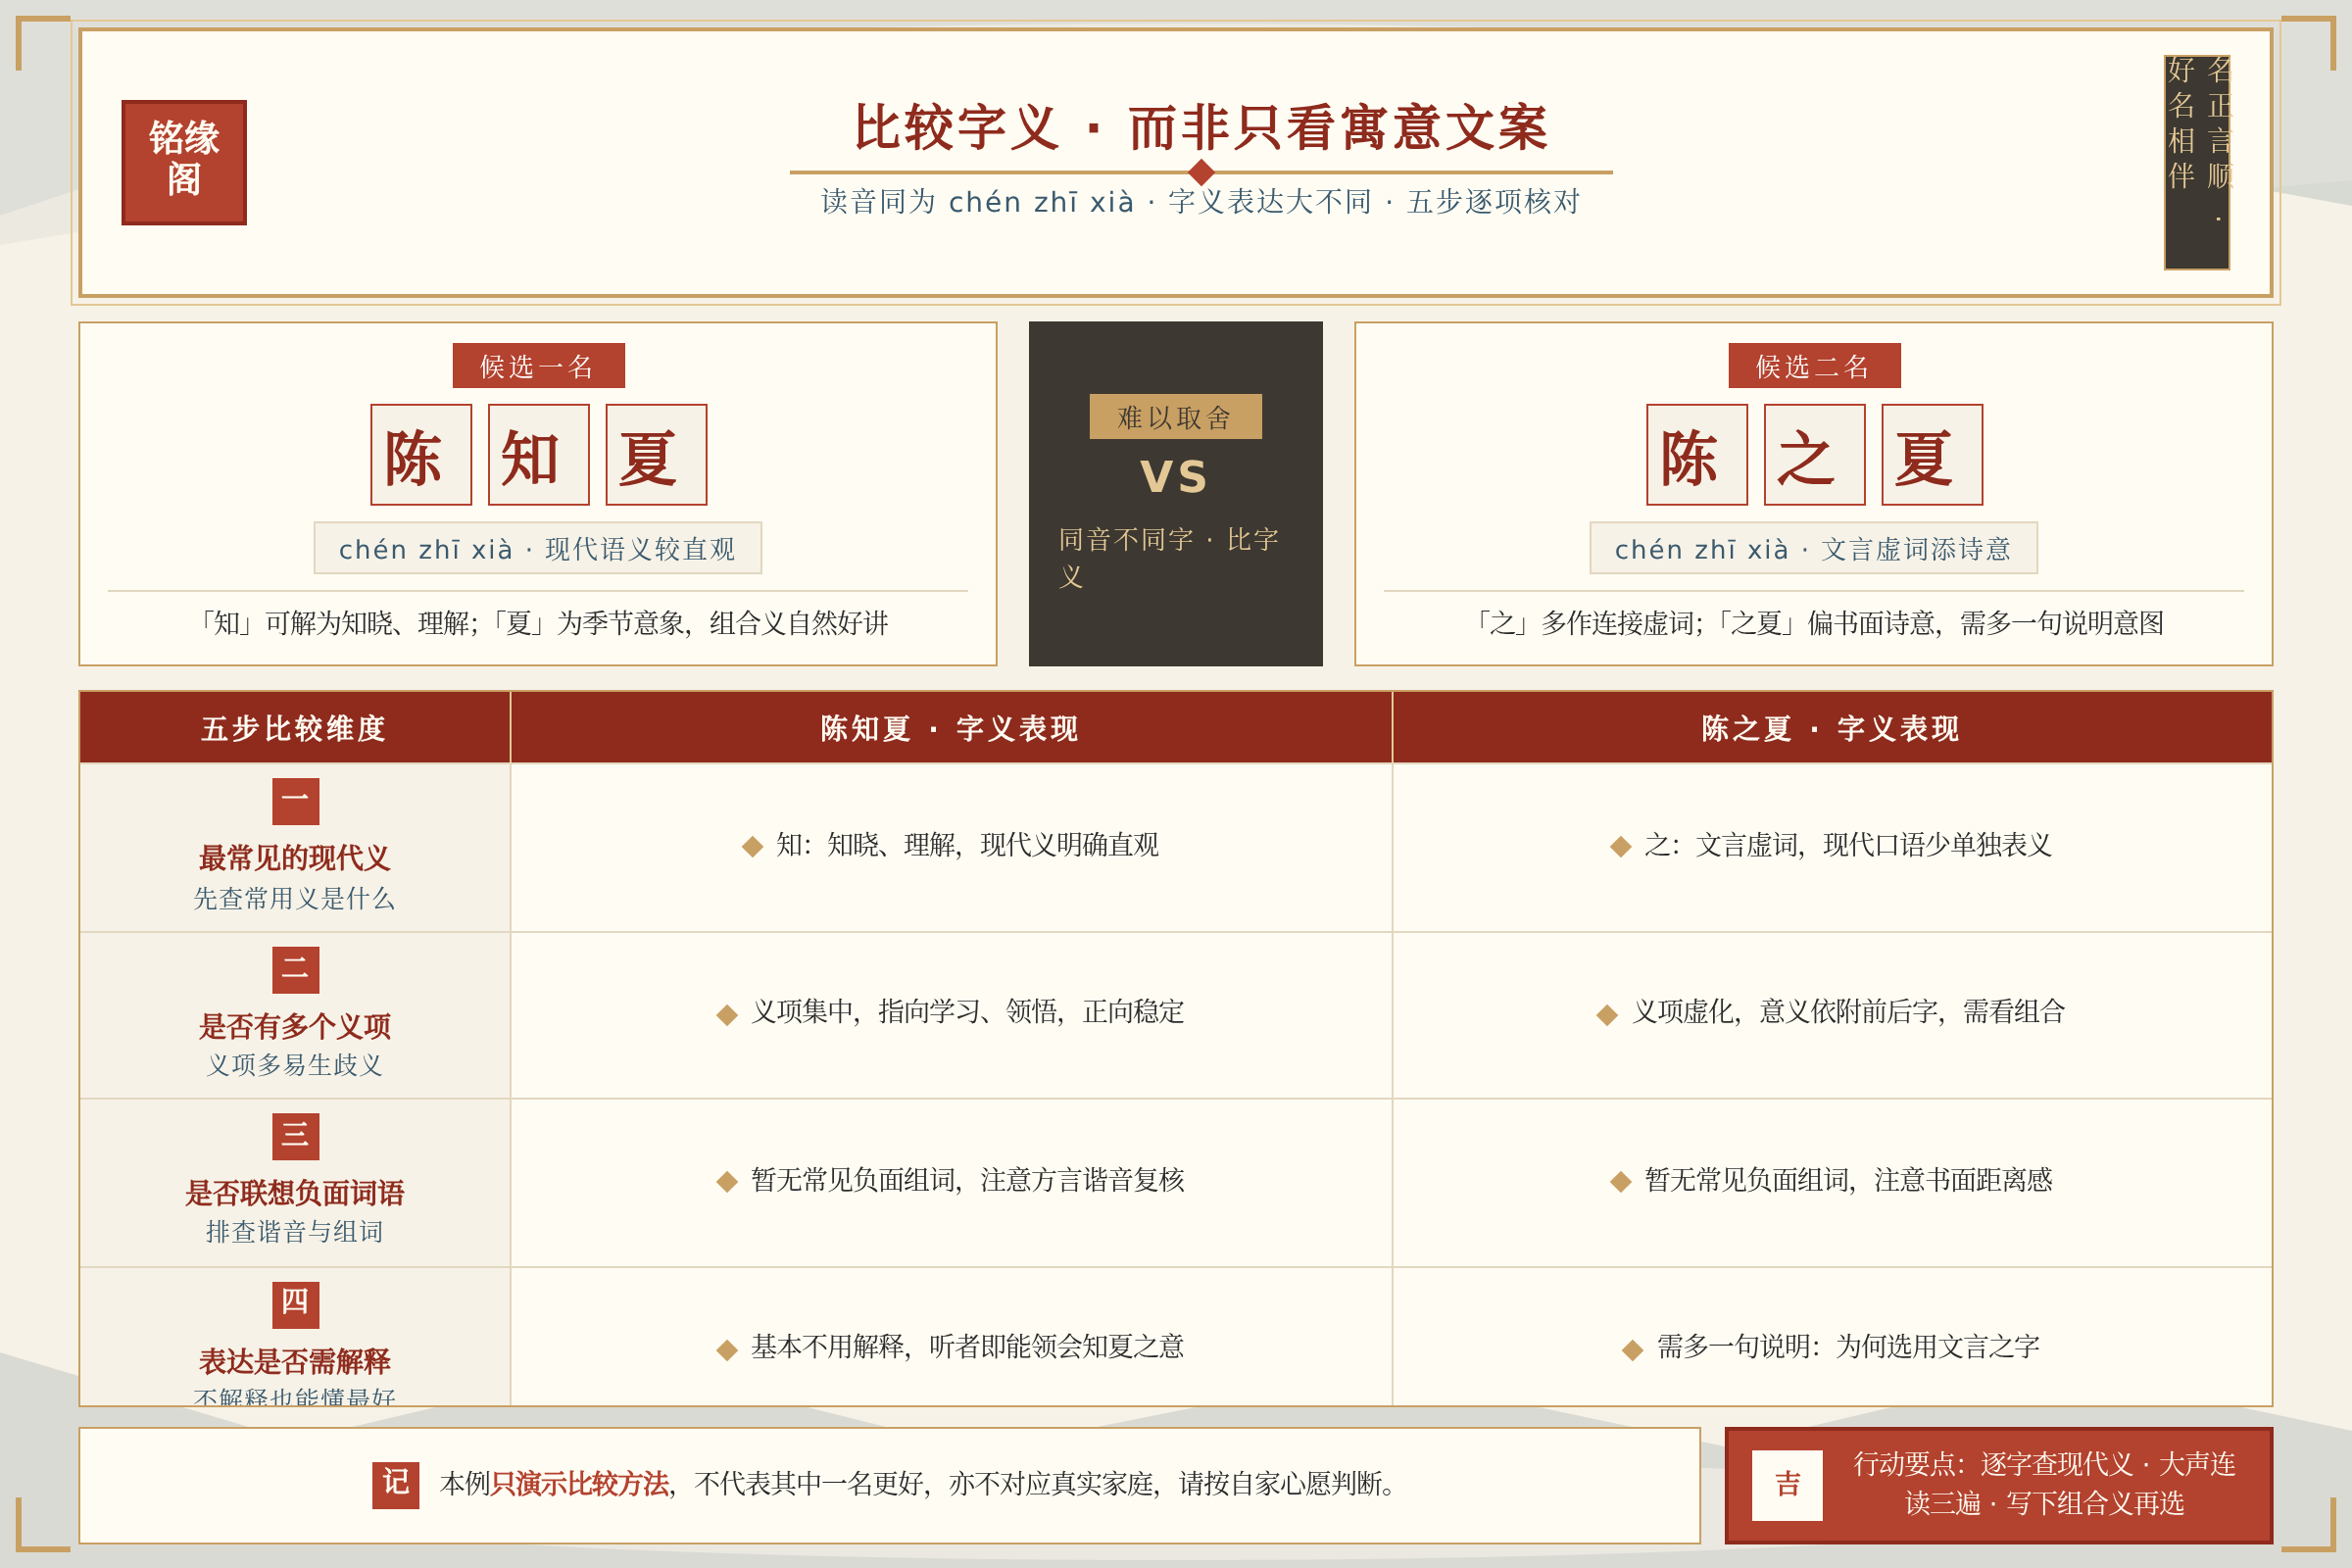This screenshot has width=2352, height=1568.
Task: Select the step 四 number badge
Action: pyautogui.click(x=295, y=1305)
